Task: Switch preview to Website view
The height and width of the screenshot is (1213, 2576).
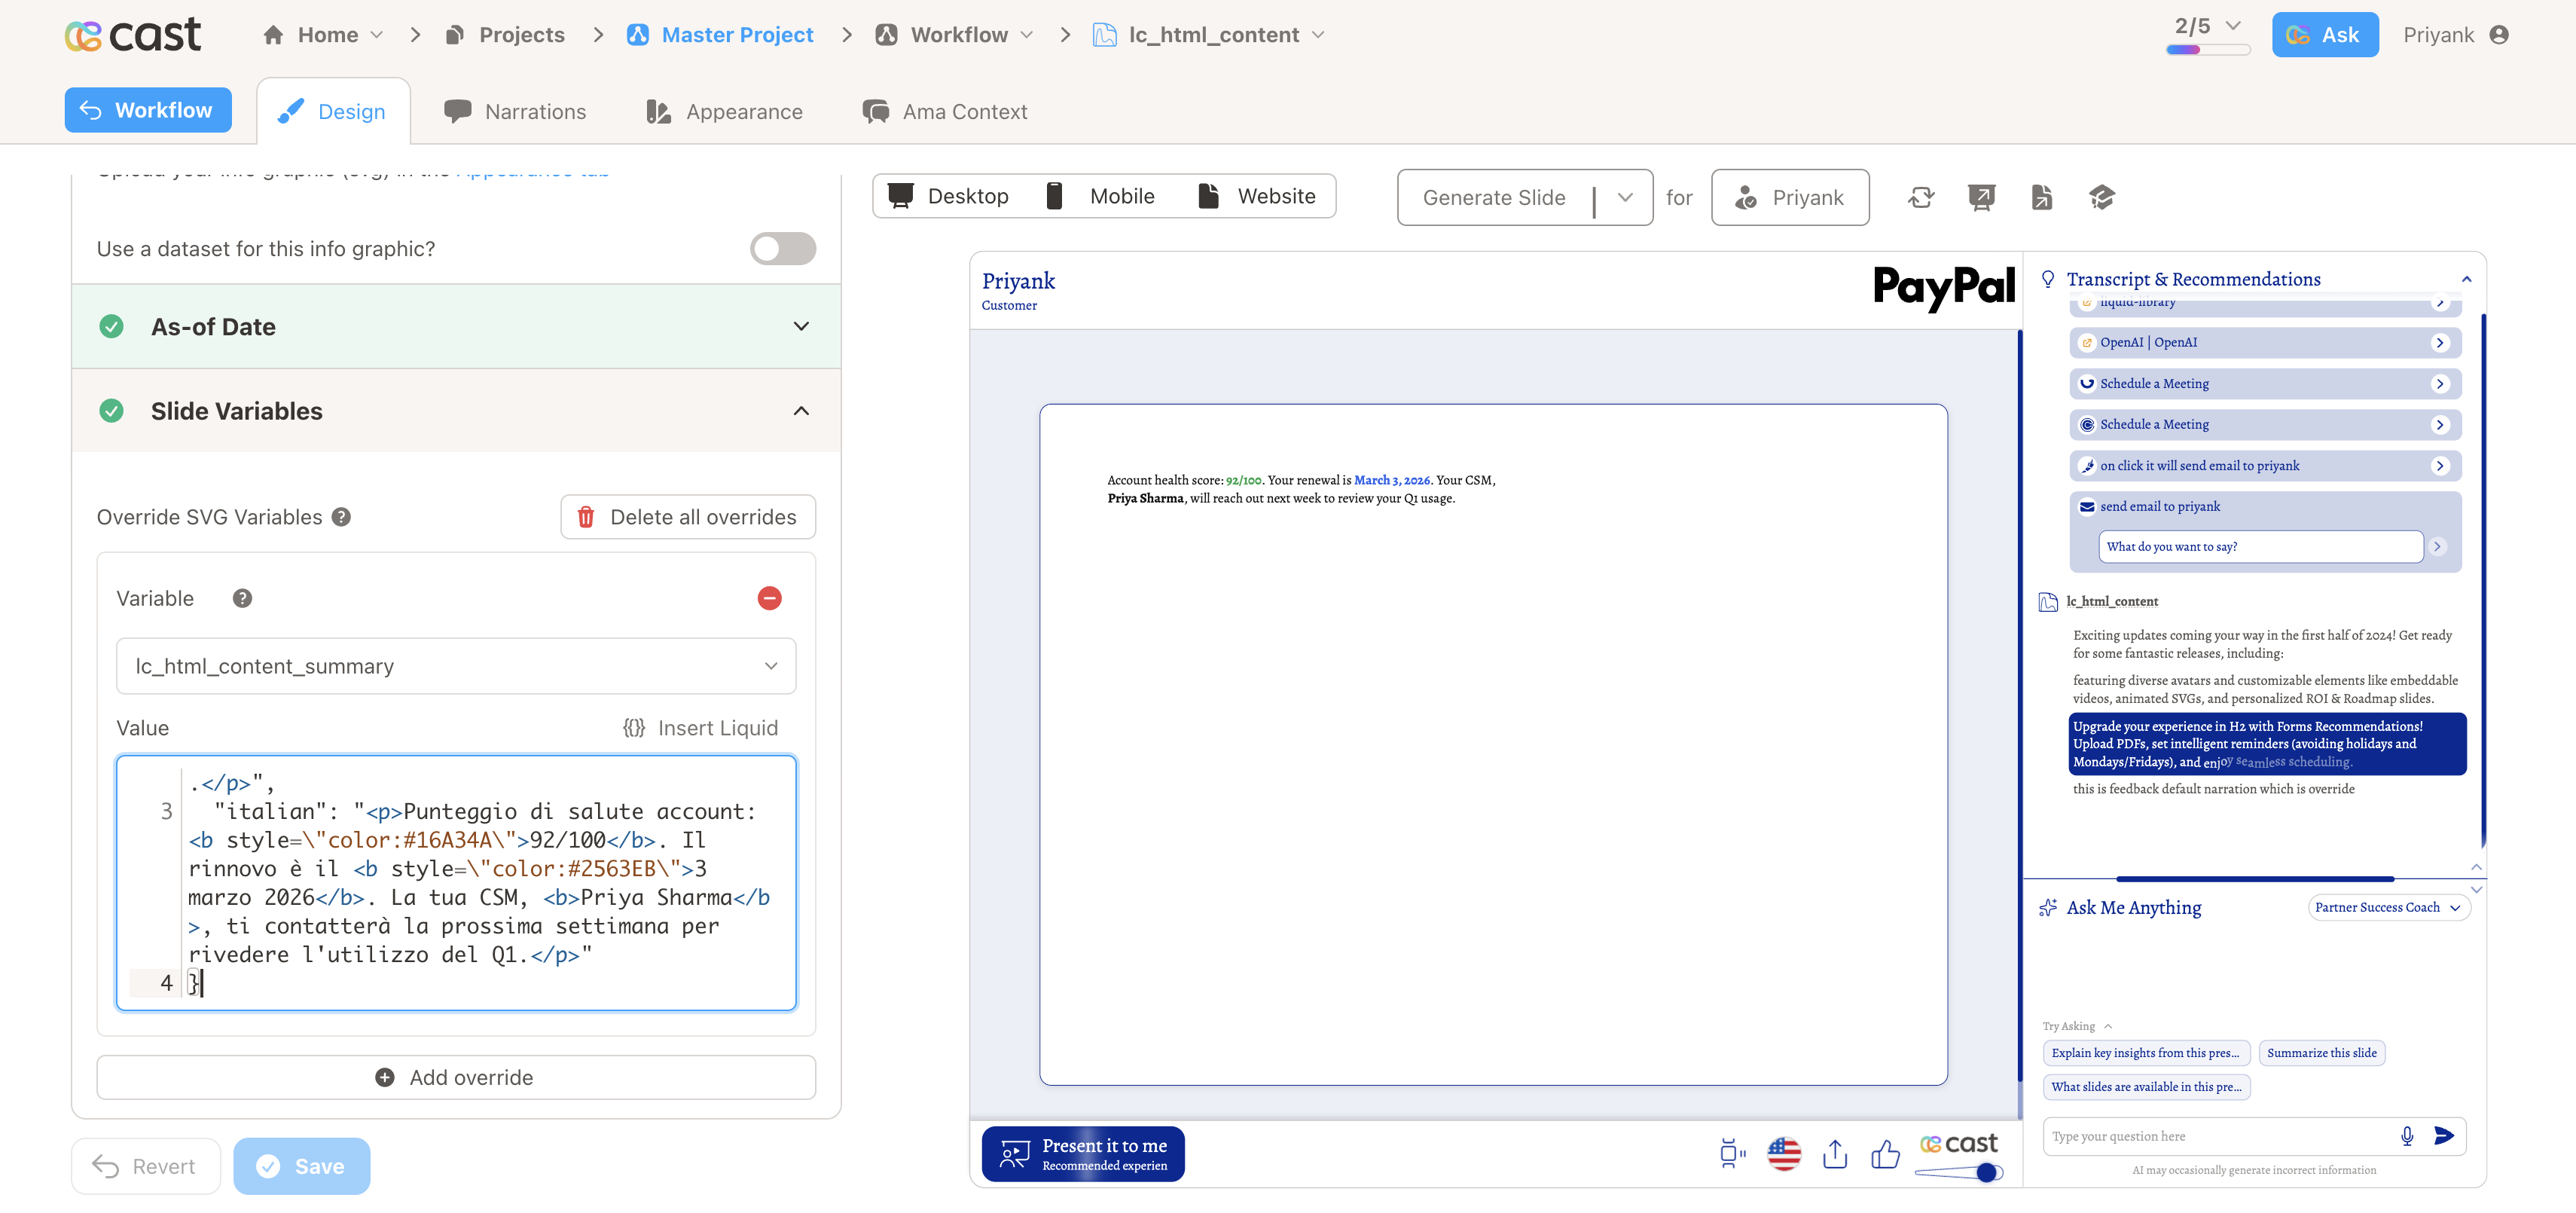Action: tap(1257, 196)
